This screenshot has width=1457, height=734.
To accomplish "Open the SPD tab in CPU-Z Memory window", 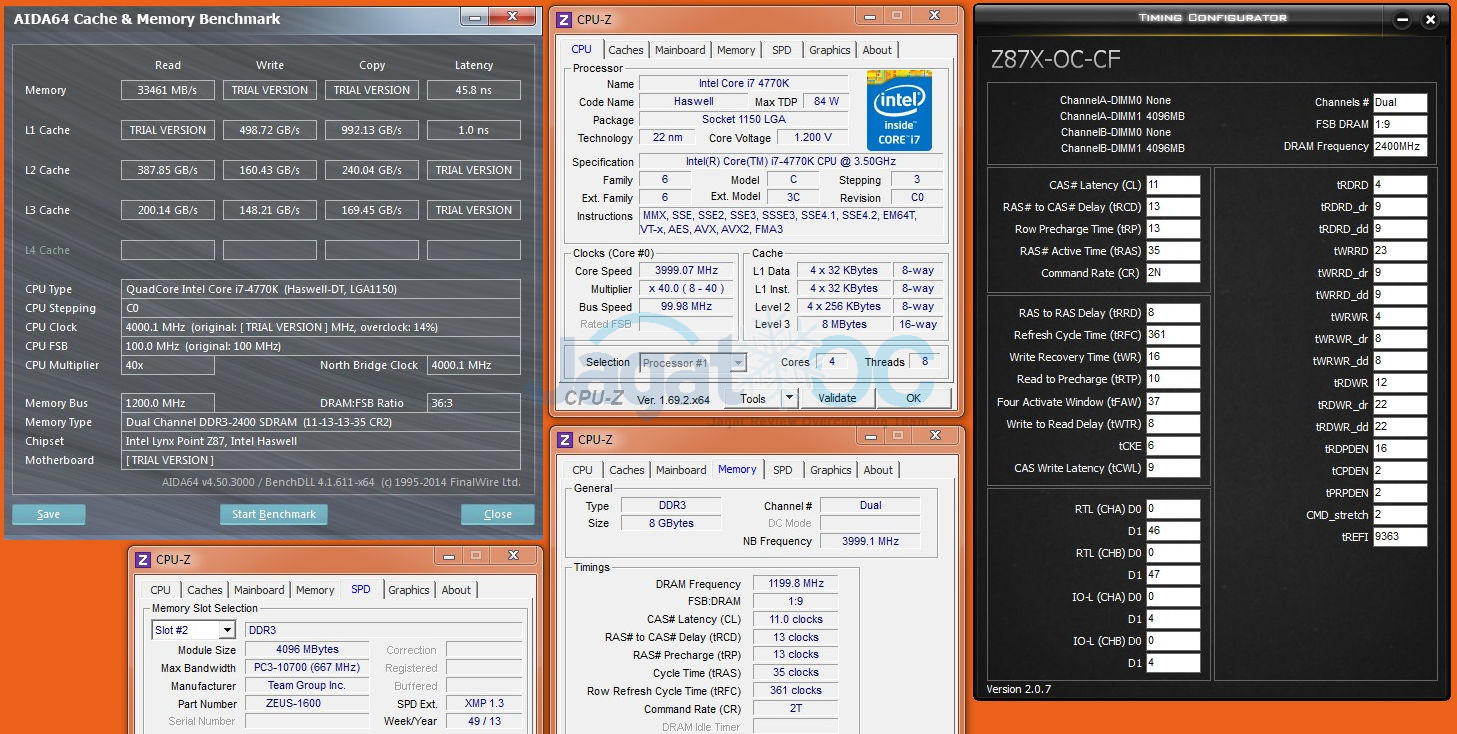I will point(783,470).
